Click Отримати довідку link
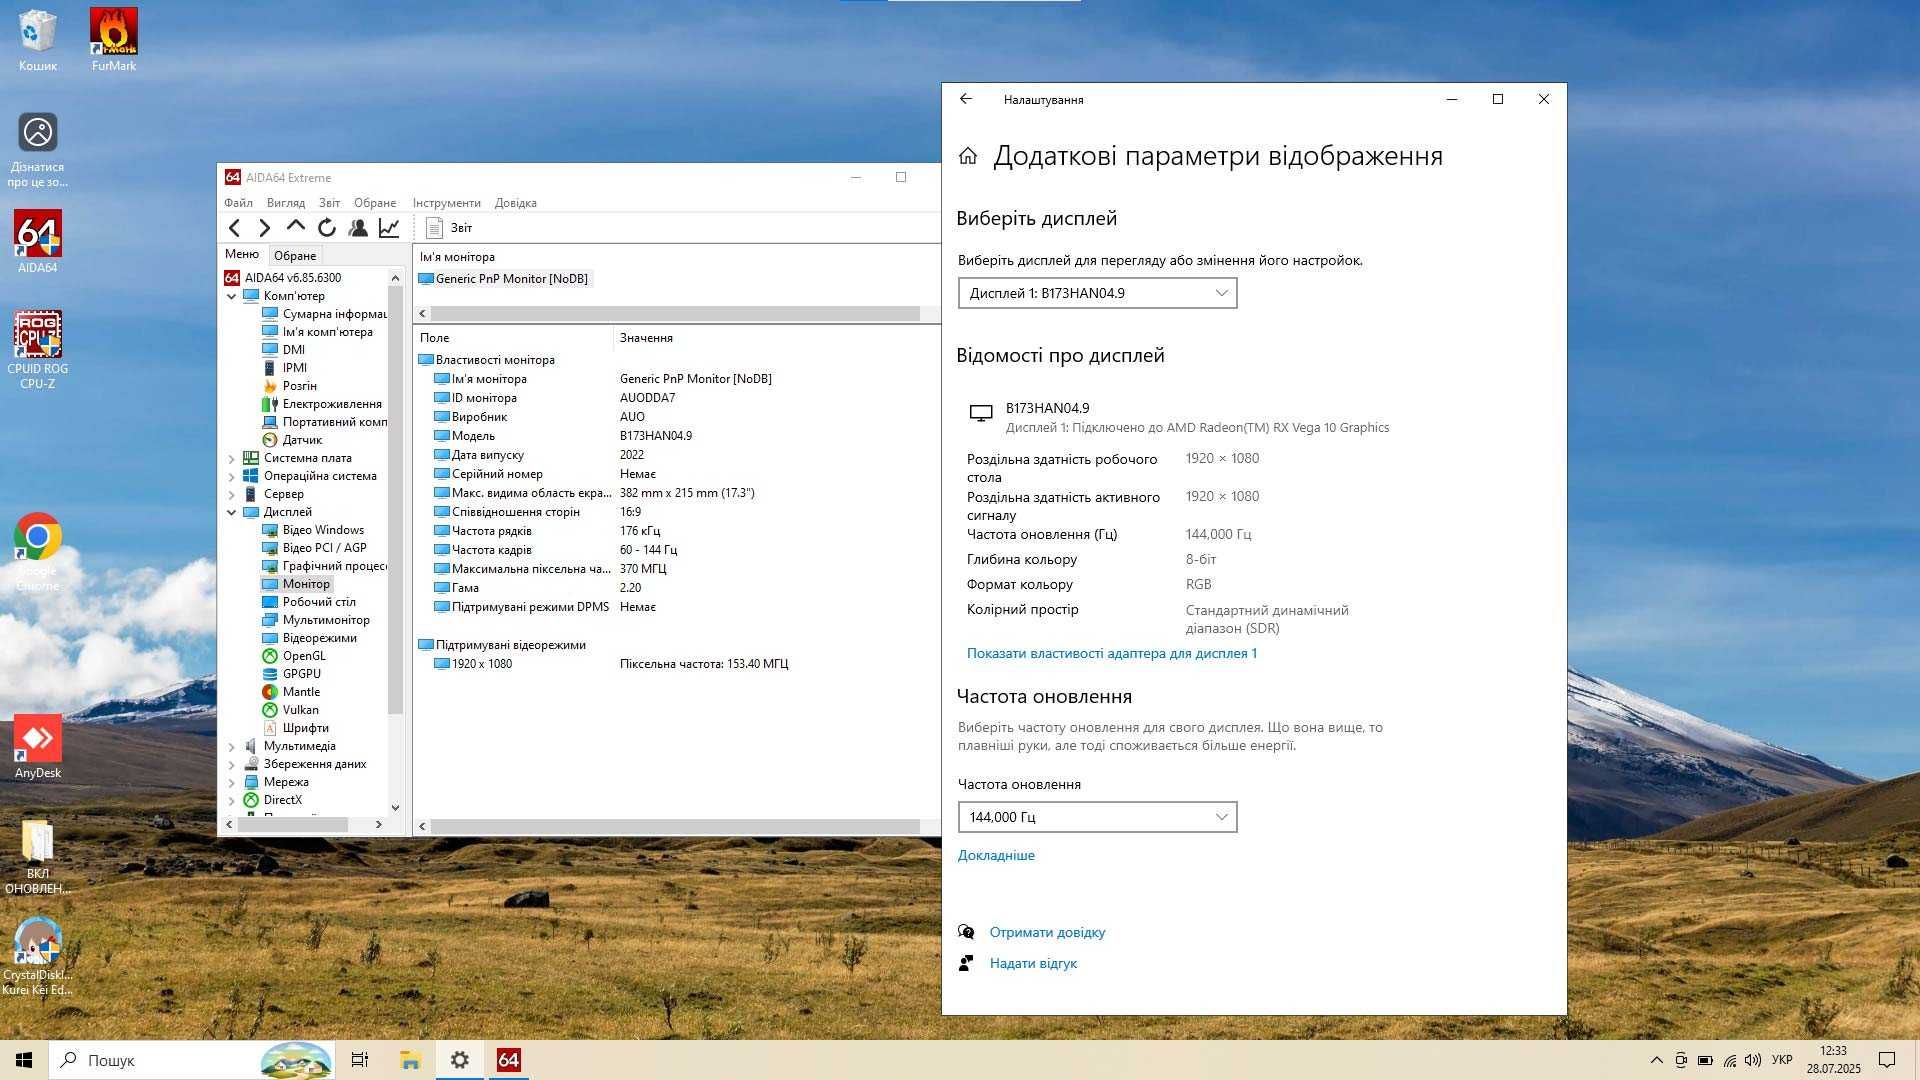This screenshot has width=1920, height=1080. (x=1047, y=932)
